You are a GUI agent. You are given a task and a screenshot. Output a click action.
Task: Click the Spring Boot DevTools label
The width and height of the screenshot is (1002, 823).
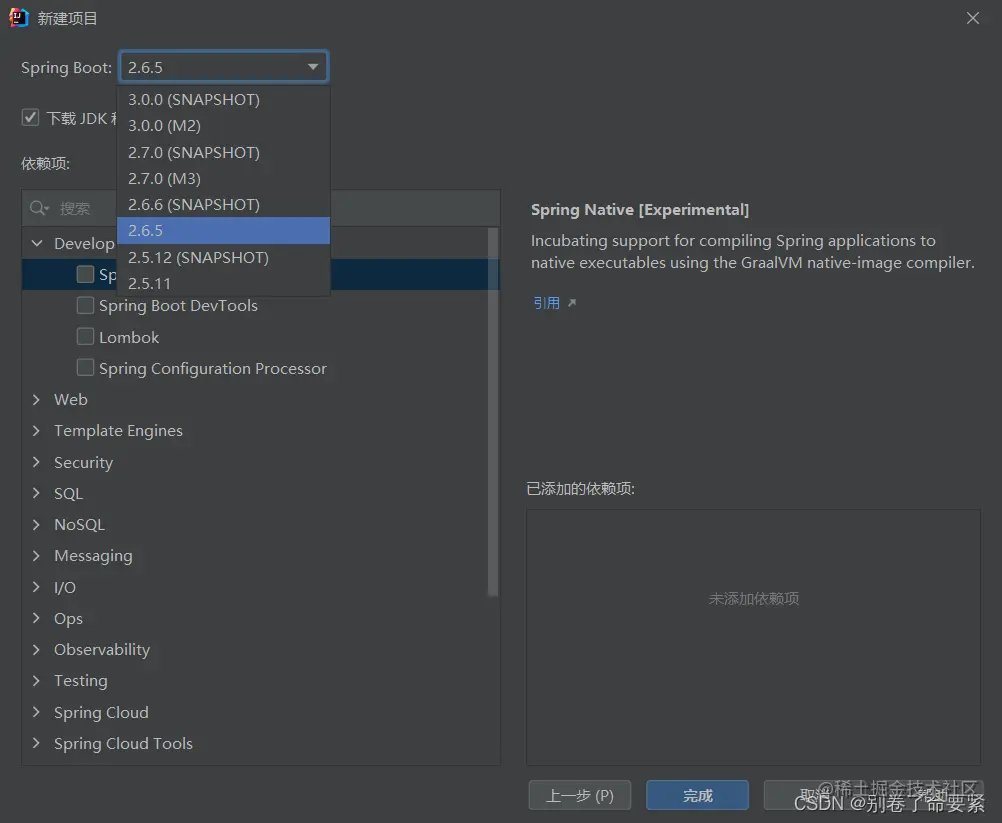pyautogui.click(x=178, y=305)
